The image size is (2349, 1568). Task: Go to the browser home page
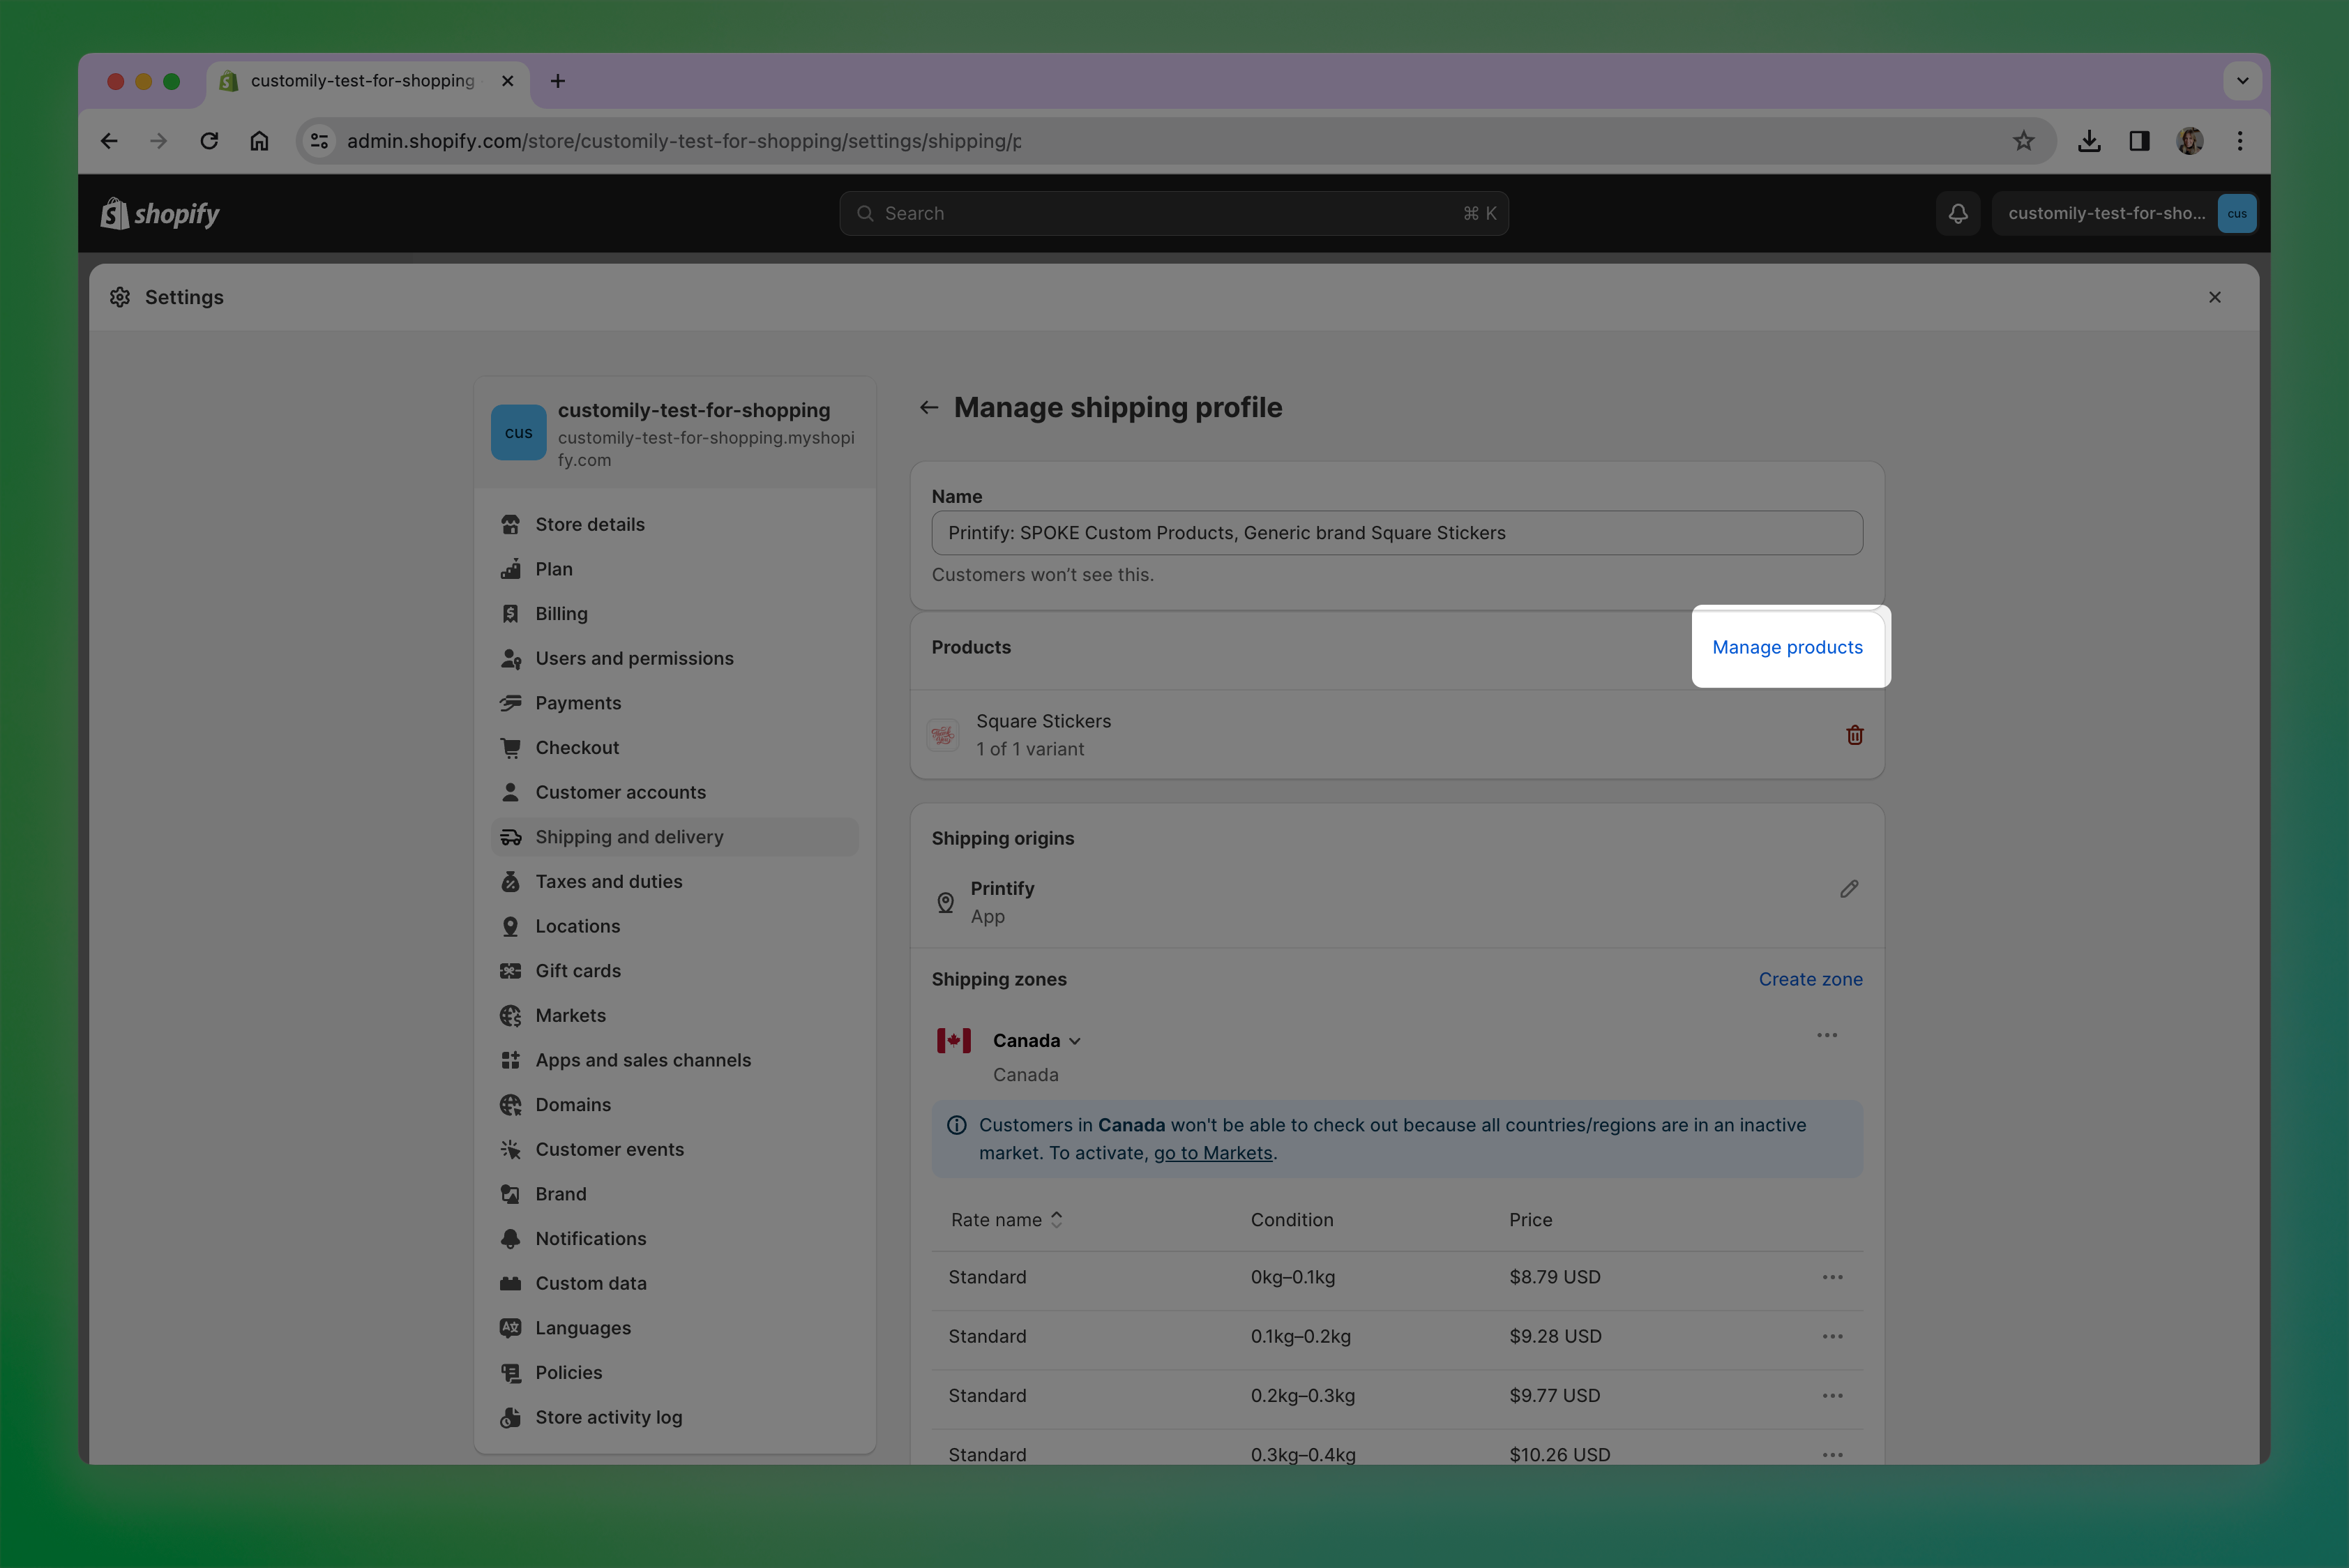[259, 141]
